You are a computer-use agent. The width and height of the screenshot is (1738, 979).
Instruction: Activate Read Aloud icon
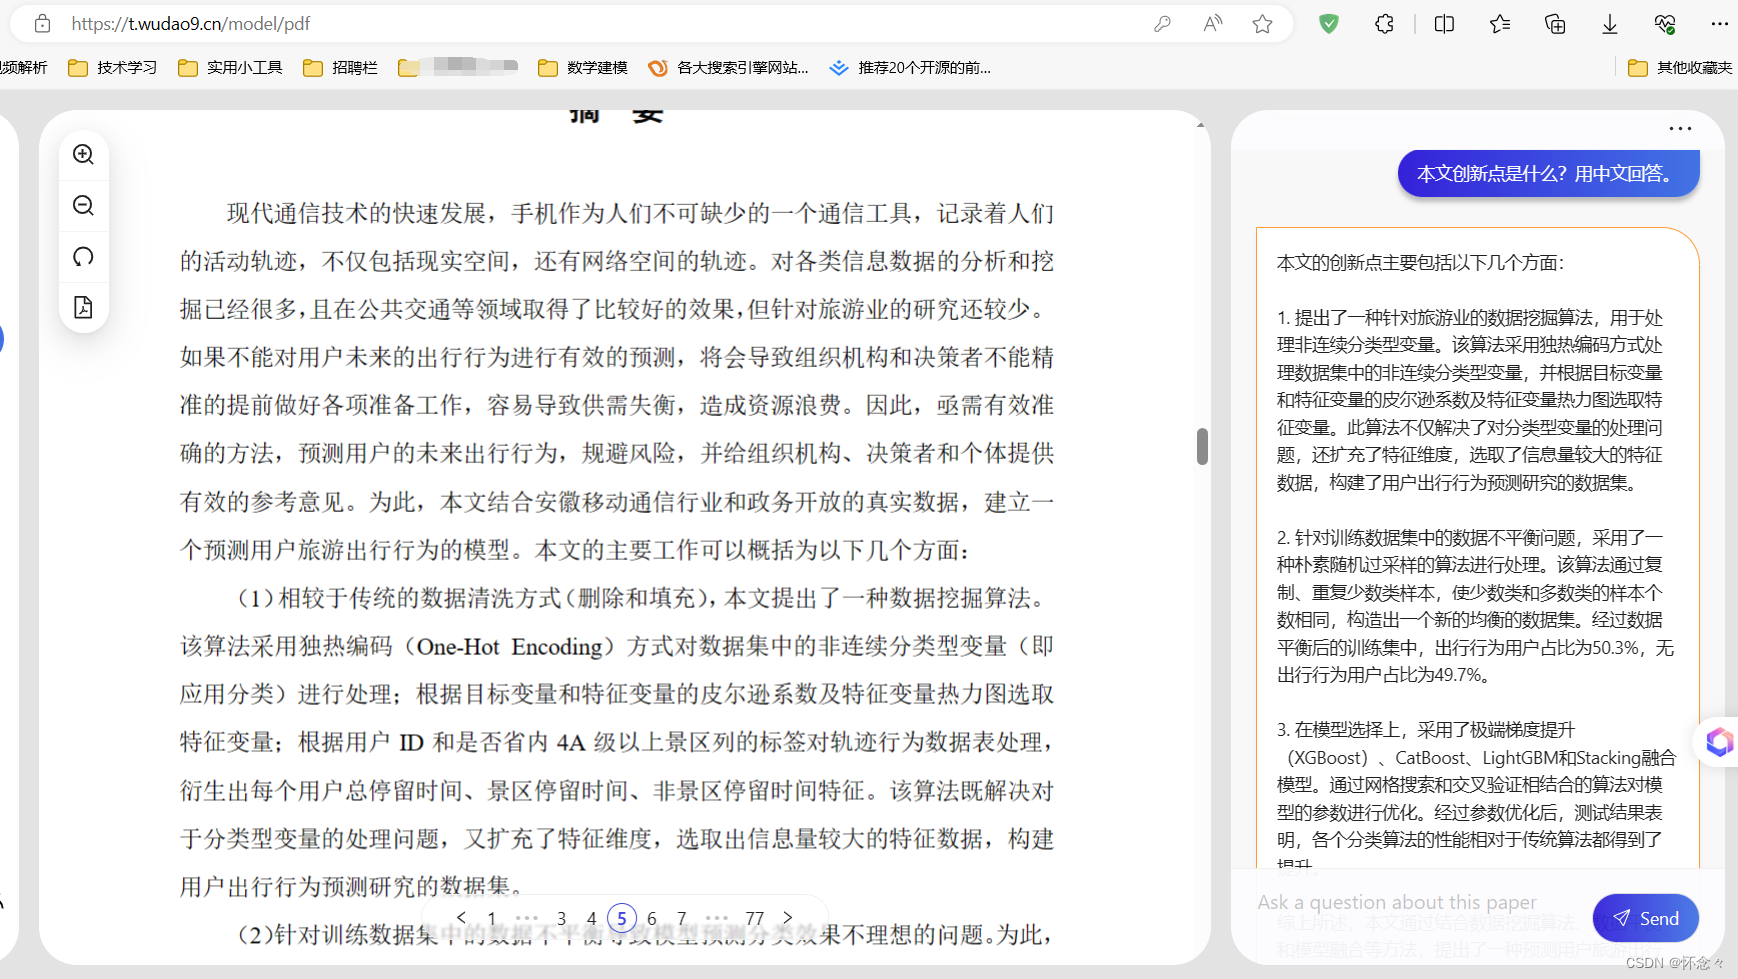tap(1213, 24)
